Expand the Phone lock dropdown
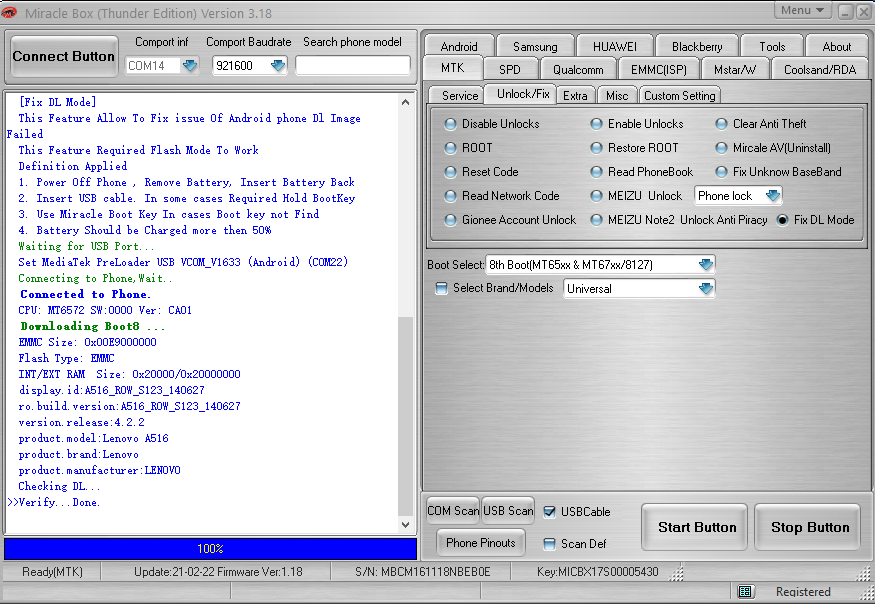 point(772,196)
